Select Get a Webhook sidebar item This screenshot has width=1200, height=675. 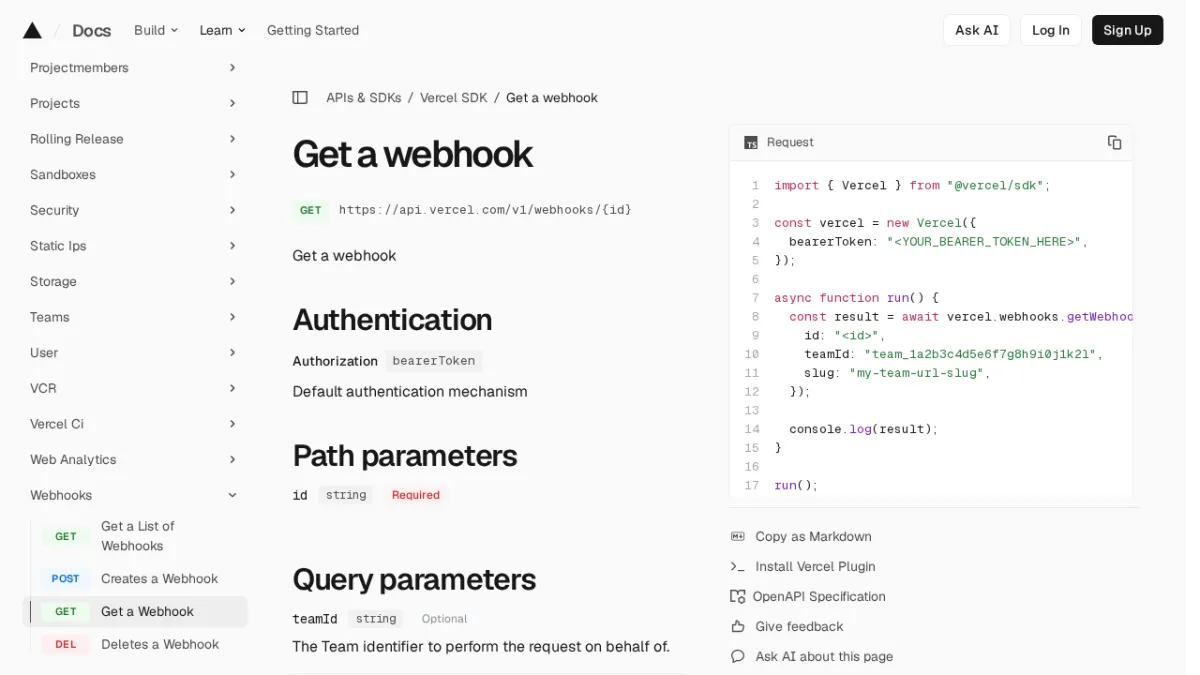pyautogui.click(x=135, y=611)
